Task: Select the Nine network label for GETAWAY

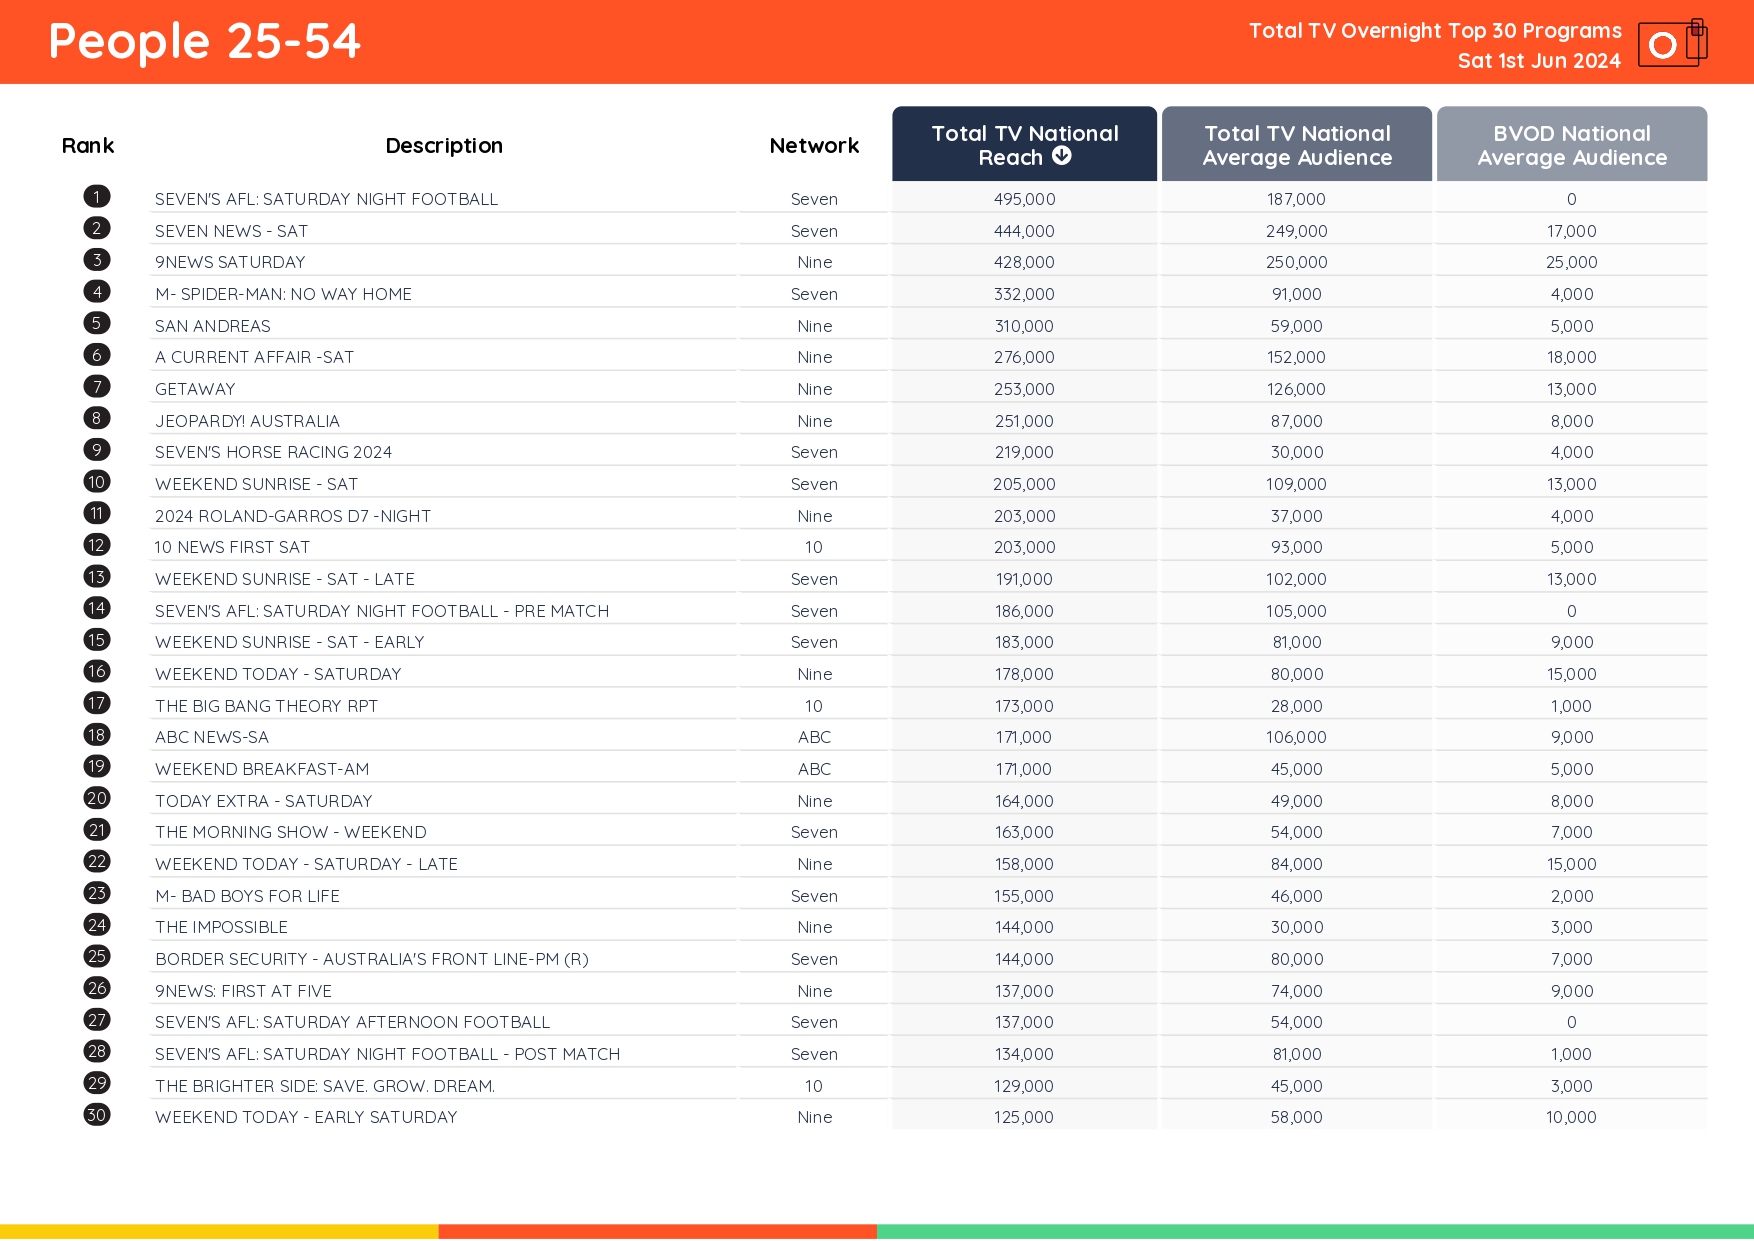Action: coord(813,389)
